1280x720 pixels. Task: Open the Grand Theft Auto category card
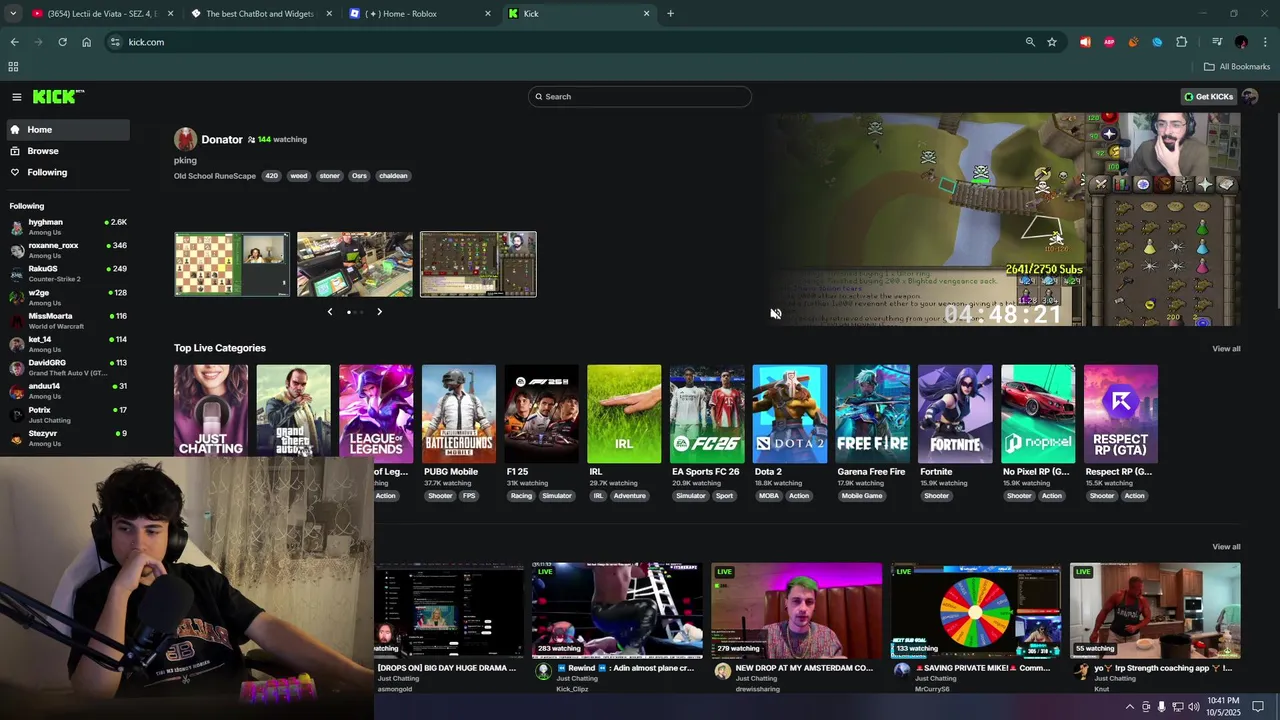(x=293, y=413)
